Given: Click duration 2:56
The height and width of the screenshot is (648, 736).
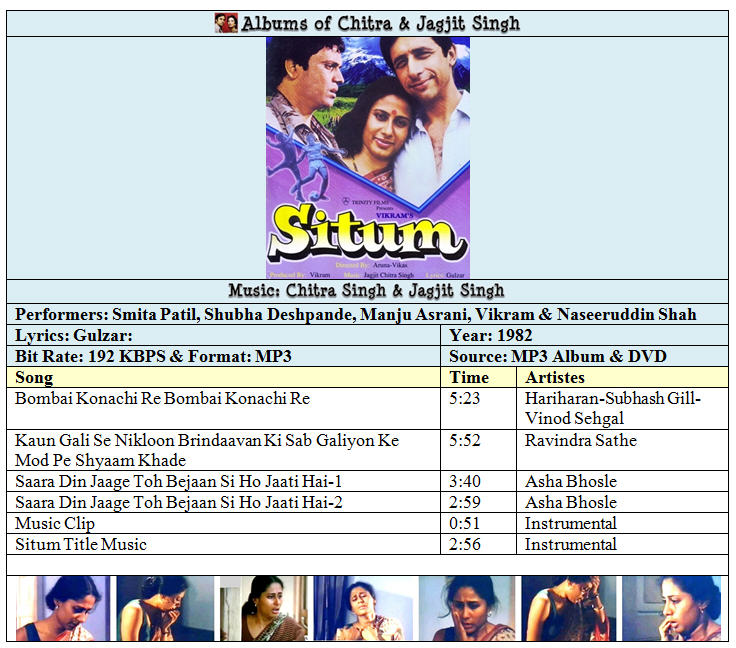Looking at the screenshot, I should point(465,544).
